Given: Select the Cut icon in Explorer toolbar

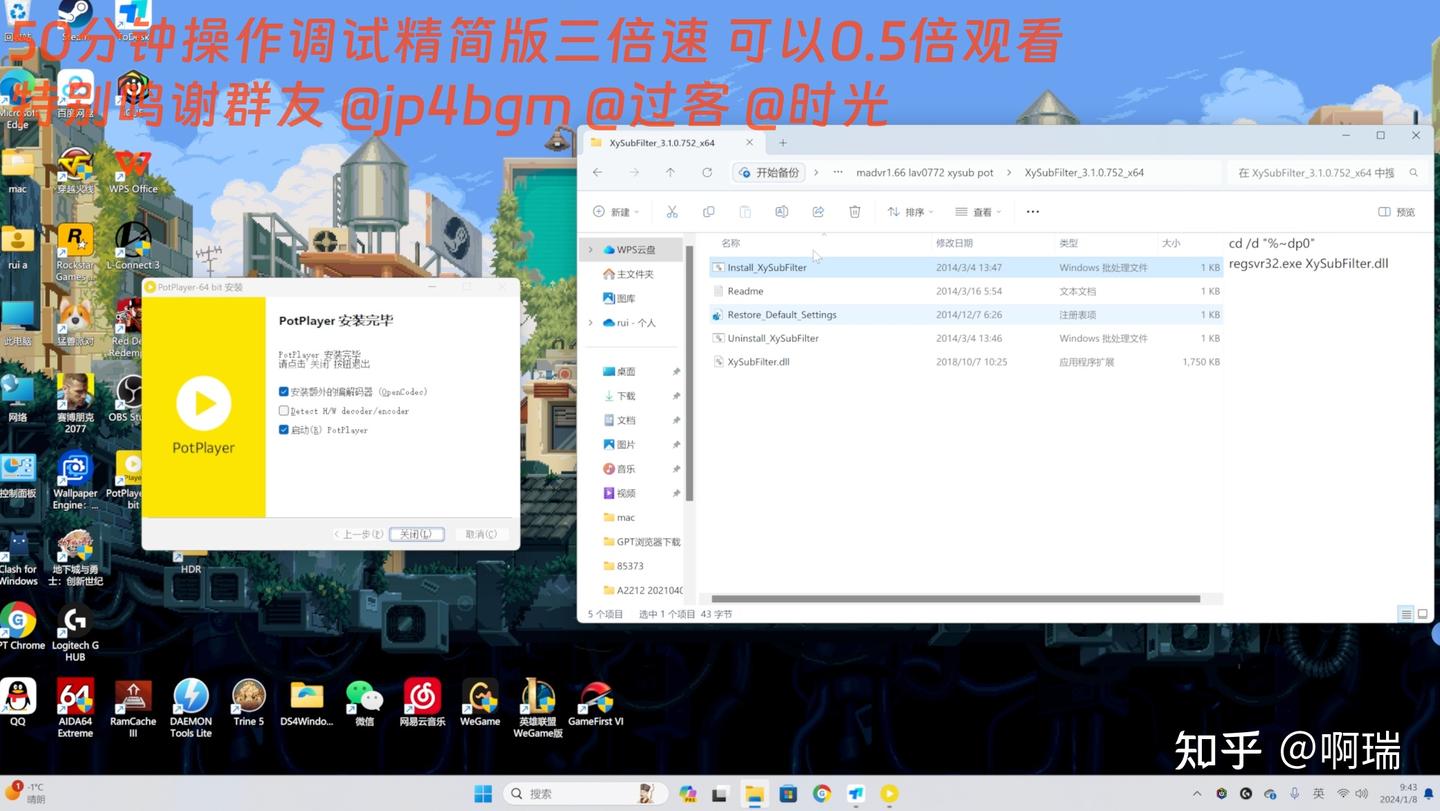Looking at the screenshot, I should point(671,211).
